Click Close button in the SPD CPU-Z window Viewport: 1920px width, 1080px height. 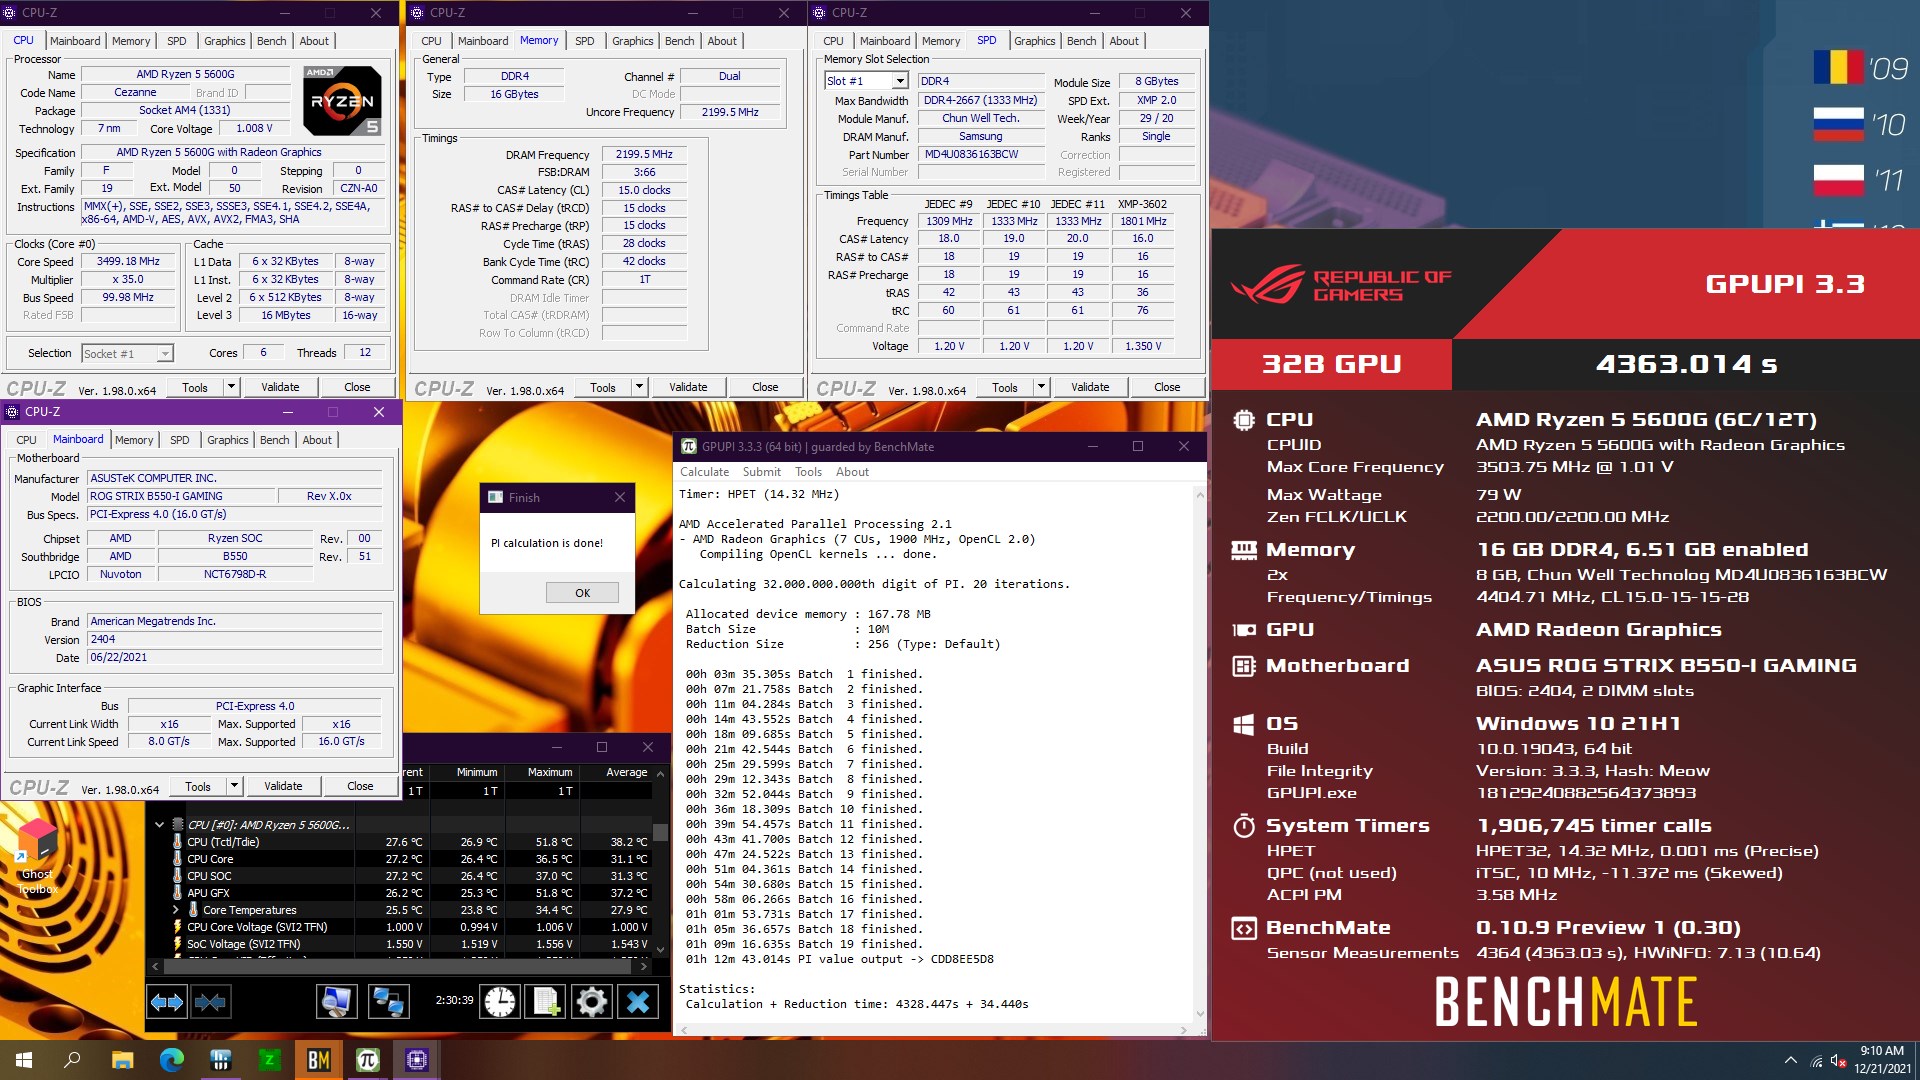point(1167,387)
